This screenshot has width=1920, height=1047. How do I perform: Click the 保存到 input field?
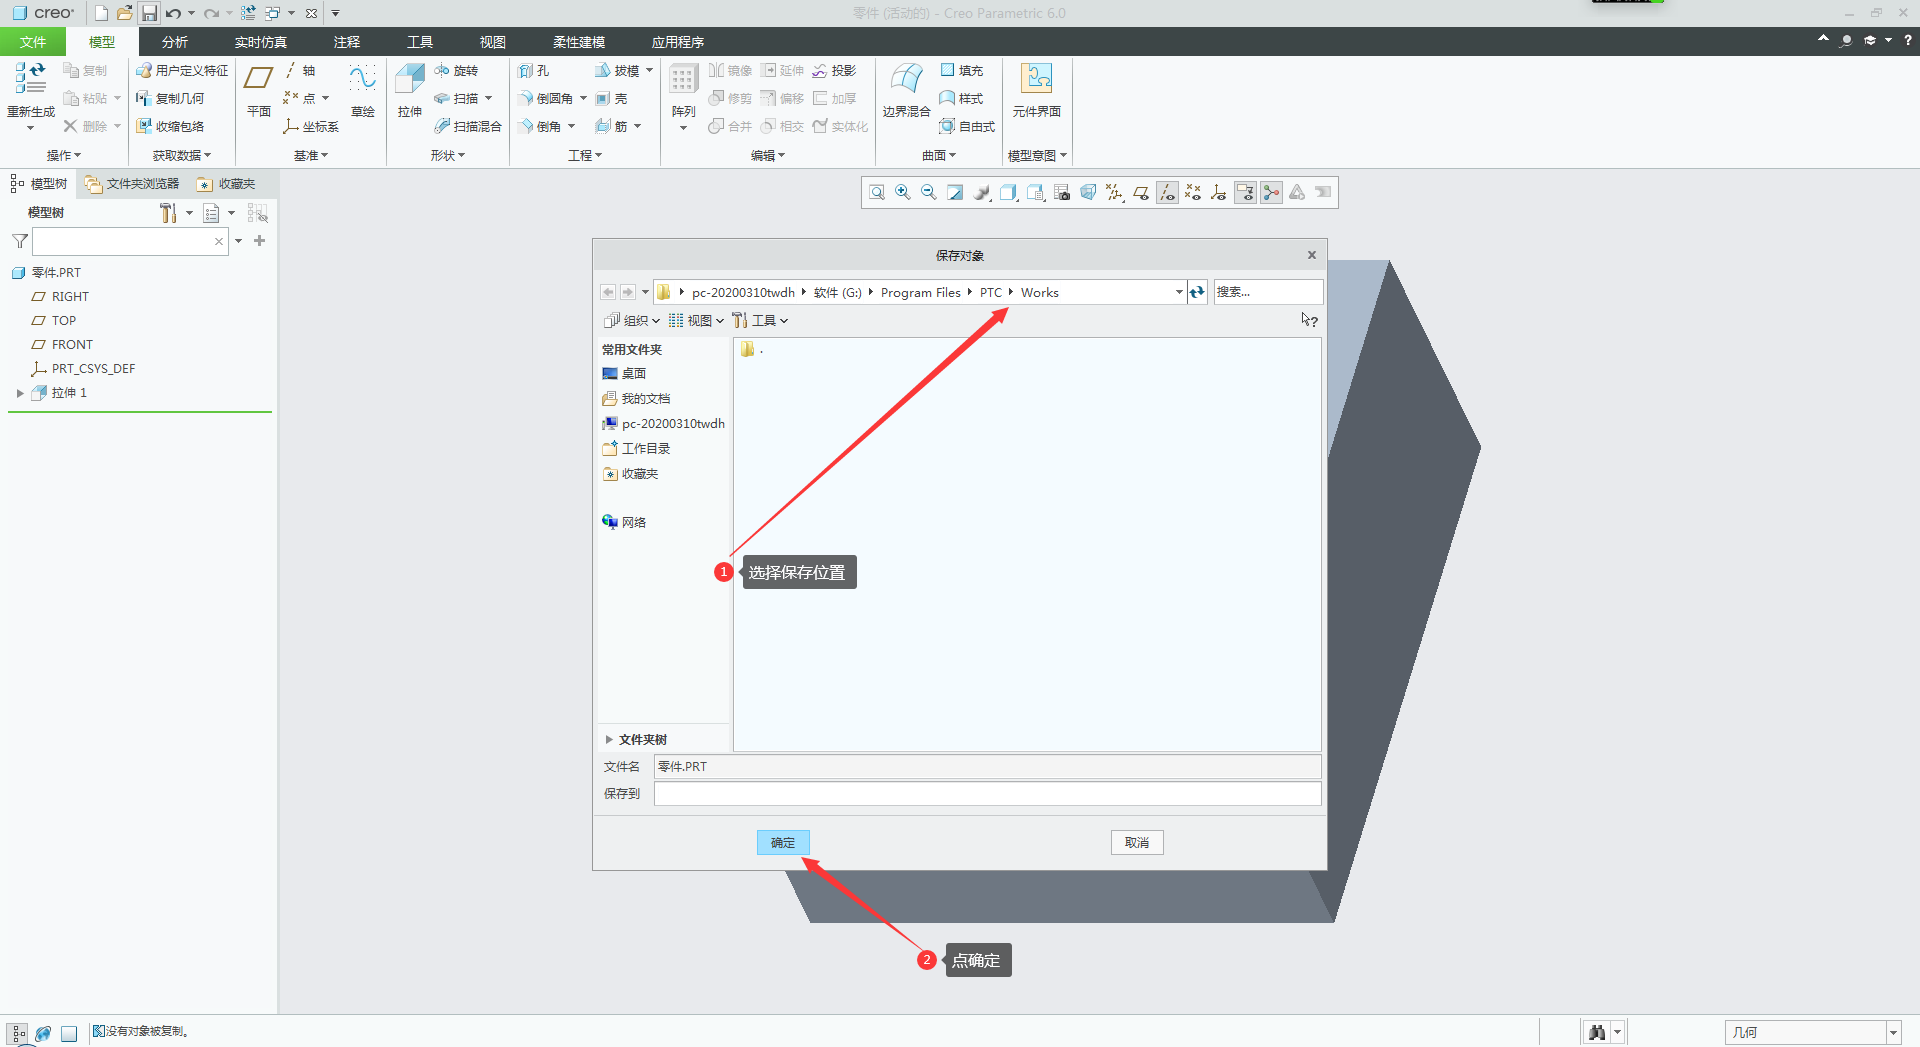(987, 794)
